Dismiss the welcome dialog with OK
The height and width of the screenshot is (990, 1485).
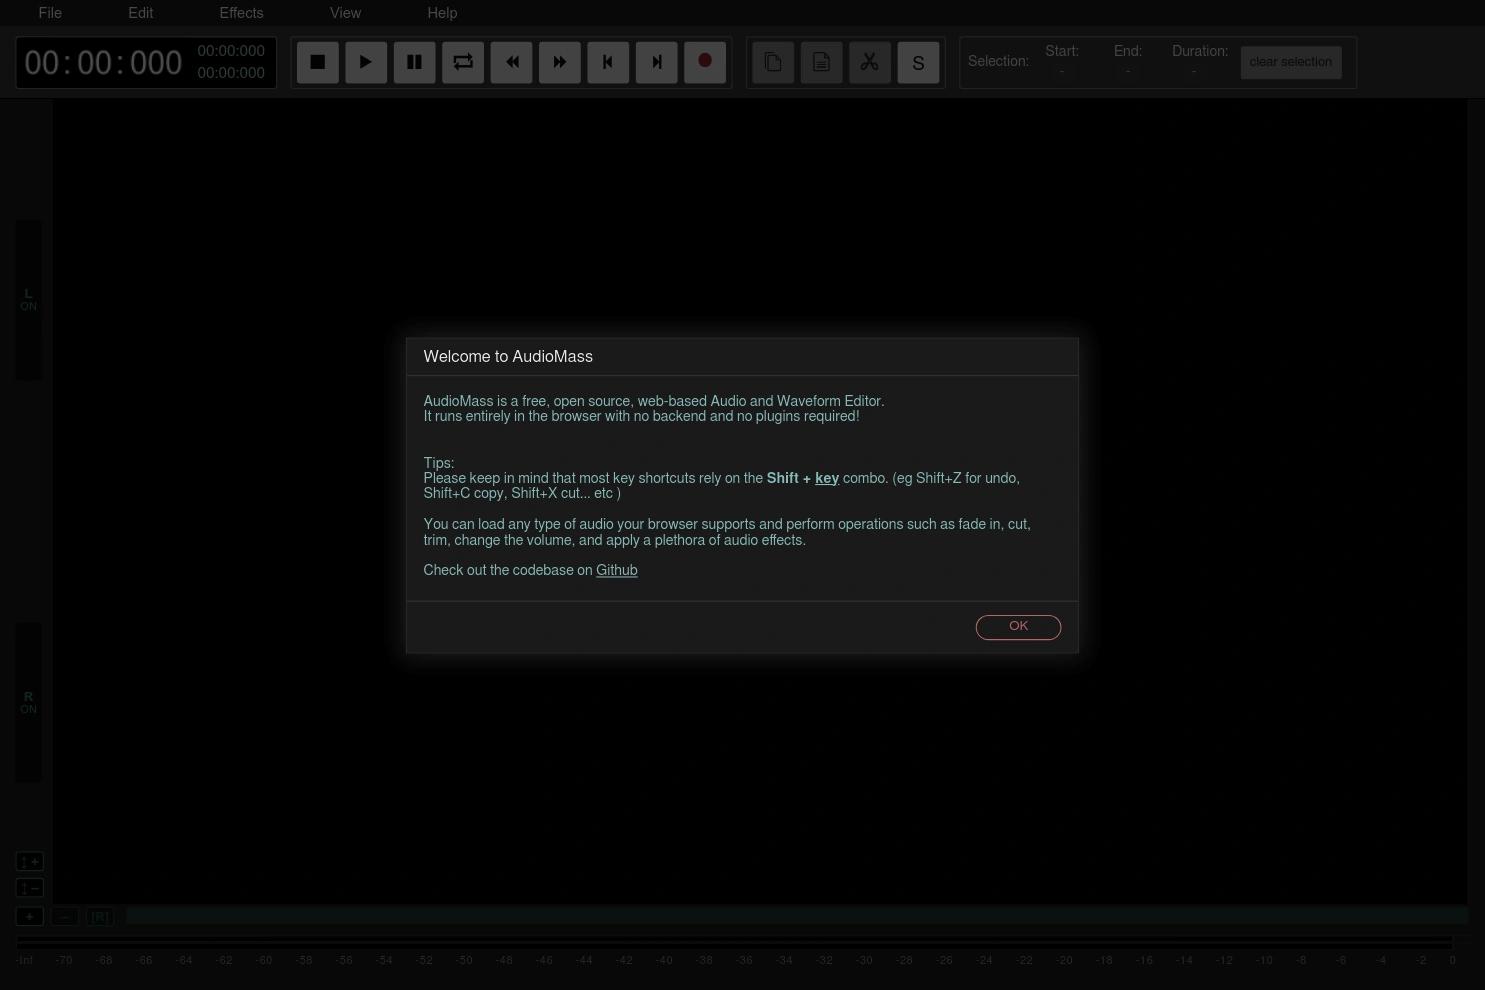1018,626
